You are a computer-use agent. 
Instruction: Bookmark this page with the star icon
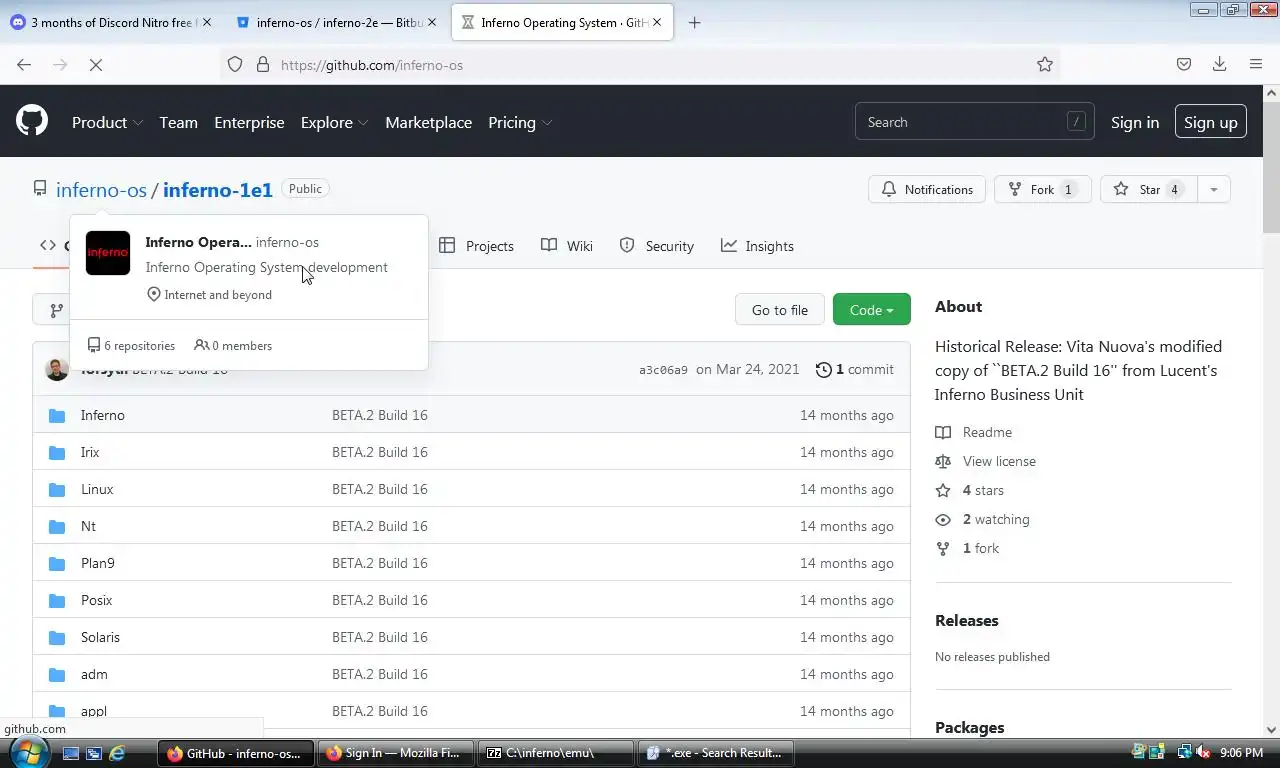click(x=1045, y=64)
